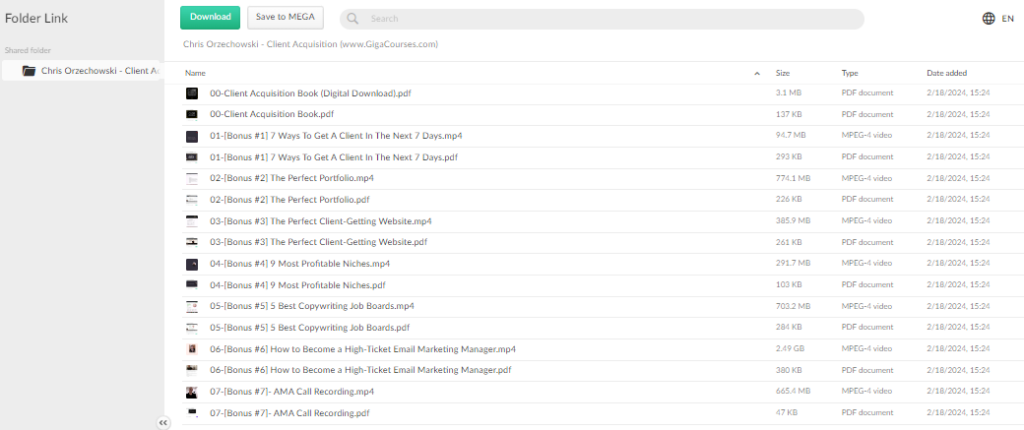1024x430 pixels.
Task: Click the shared folder icon in sidebar
Action: tap(29, 71)
